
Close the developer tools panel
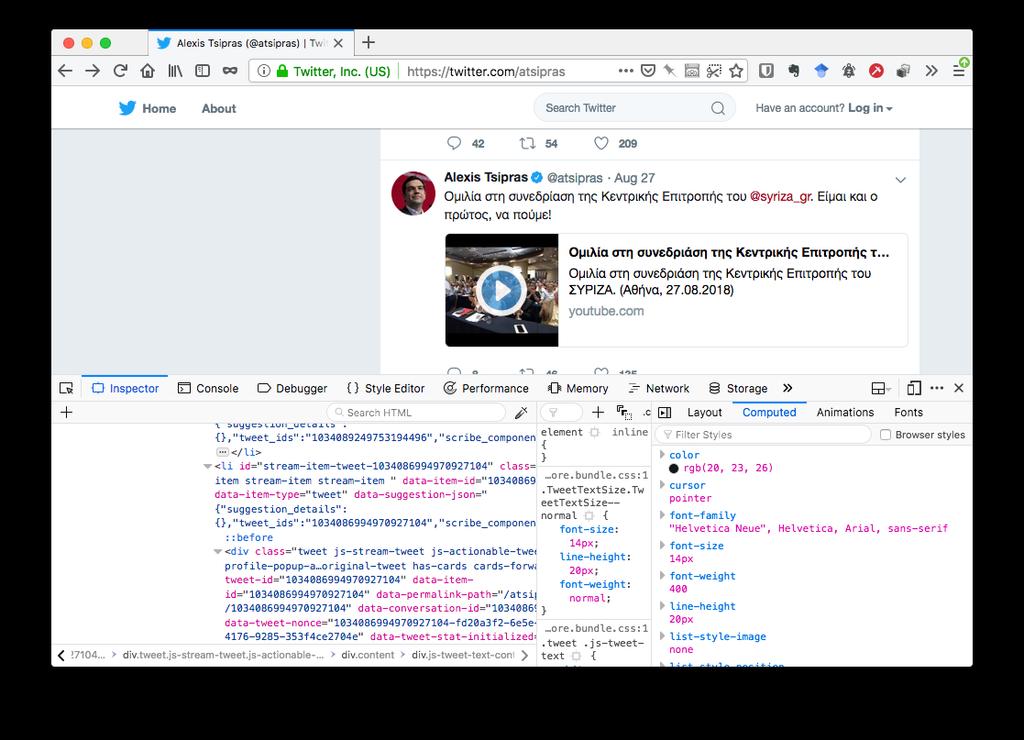click(x=959, y=388)
